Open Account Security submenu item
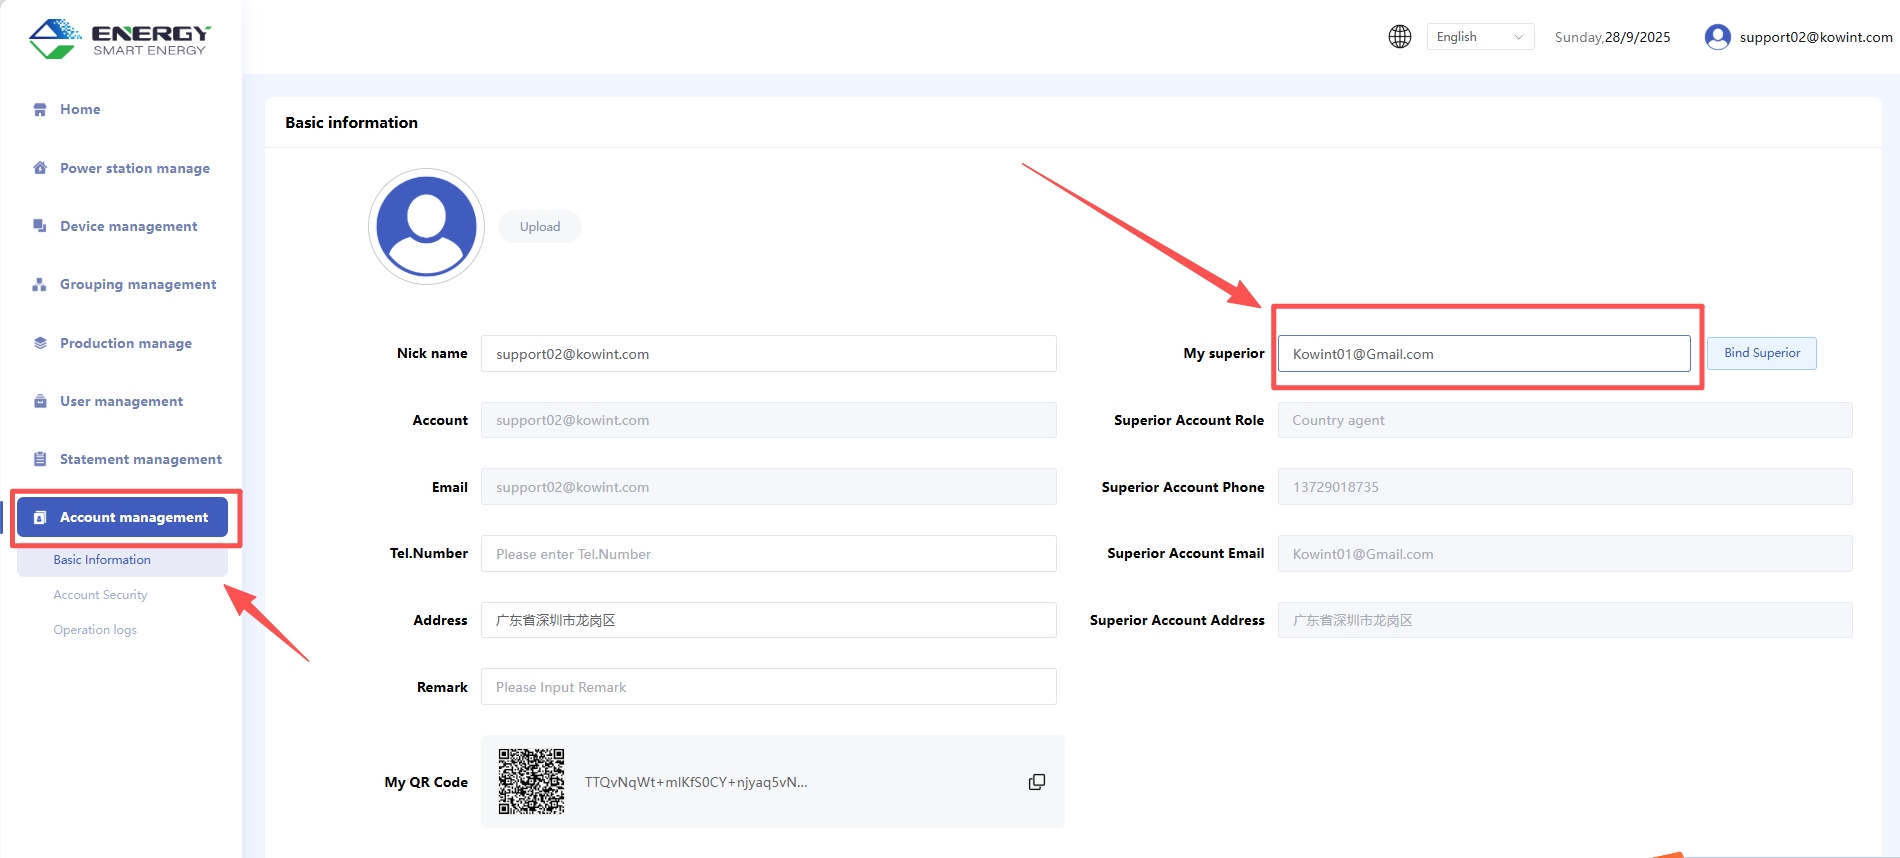The width and height of the screenshot is (1900, 858). tap(100, 595)
